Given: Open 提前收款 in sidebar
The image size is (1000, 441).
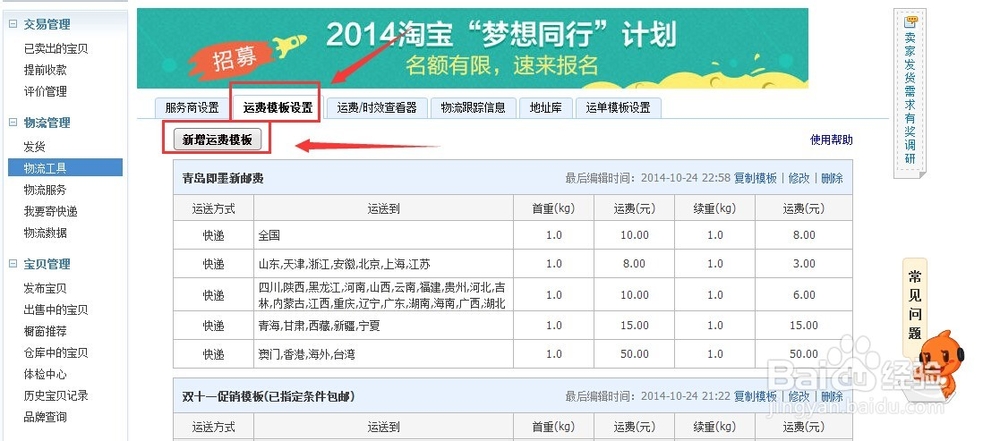Looking at the screenshot, I should click(45, 70).
